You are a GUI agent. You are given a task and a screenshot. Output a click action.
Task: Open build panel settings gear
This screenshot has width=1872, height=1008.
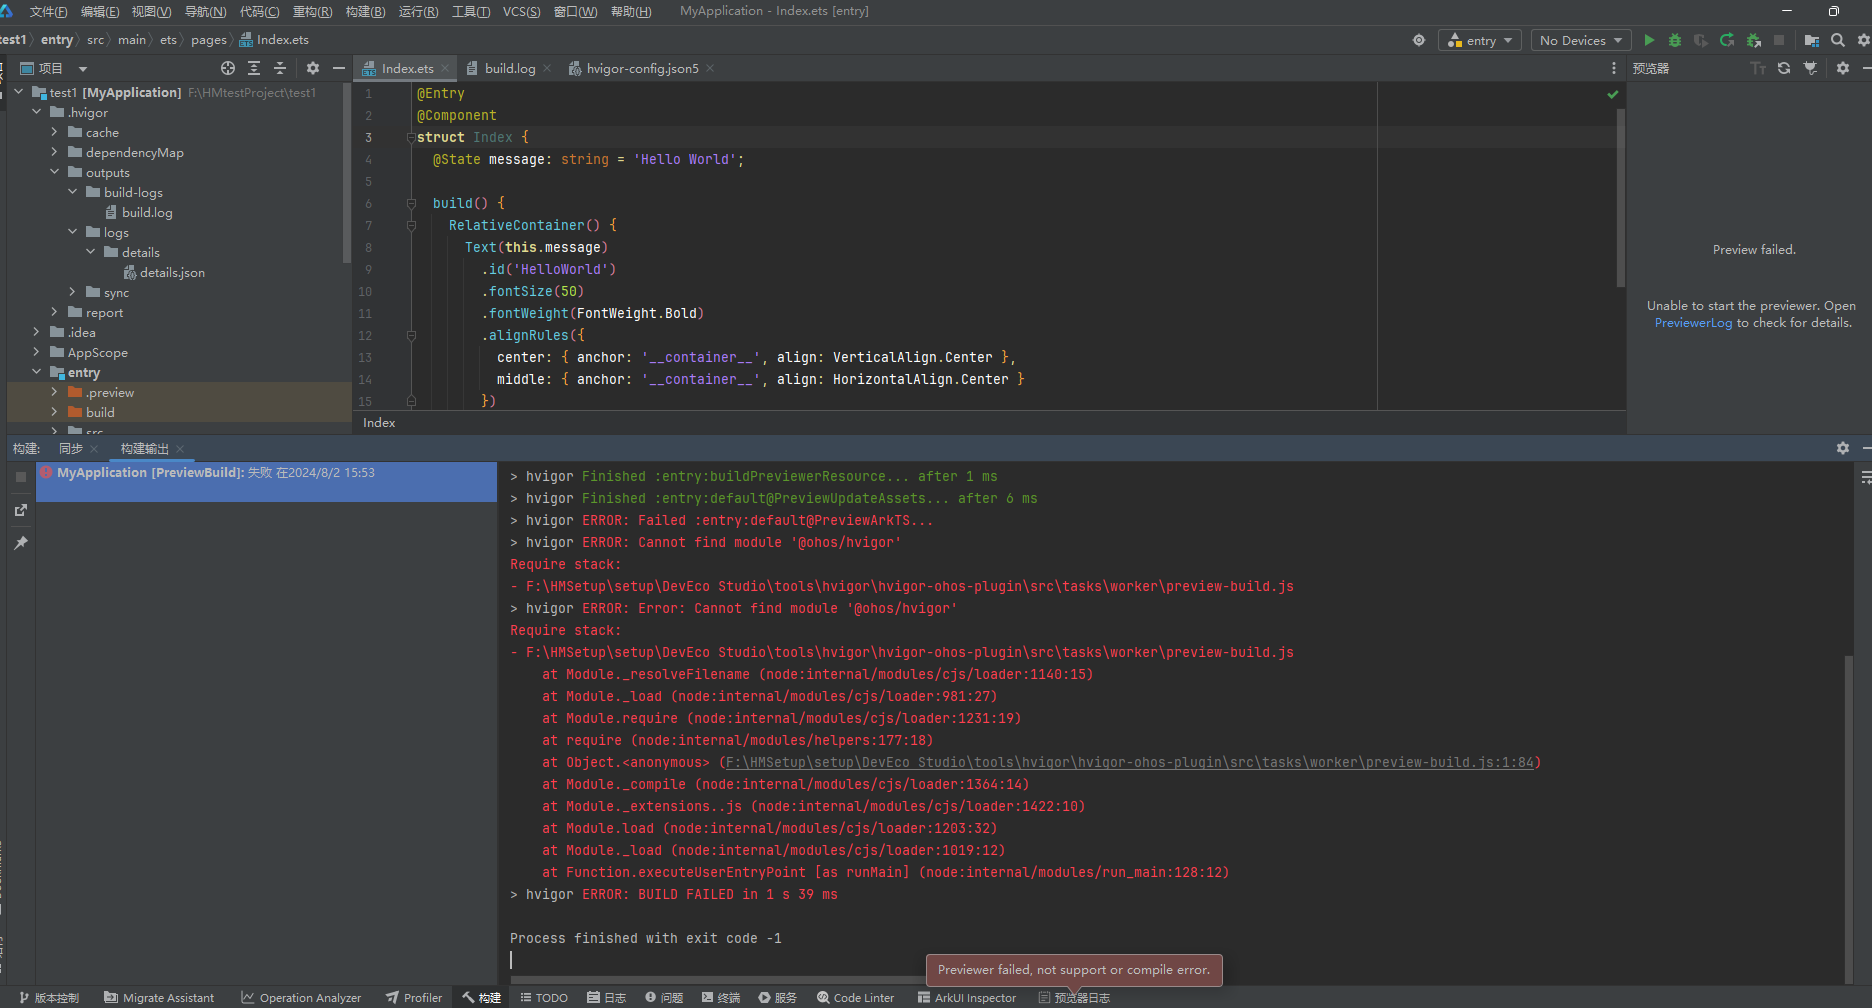tap(1843, 448)
